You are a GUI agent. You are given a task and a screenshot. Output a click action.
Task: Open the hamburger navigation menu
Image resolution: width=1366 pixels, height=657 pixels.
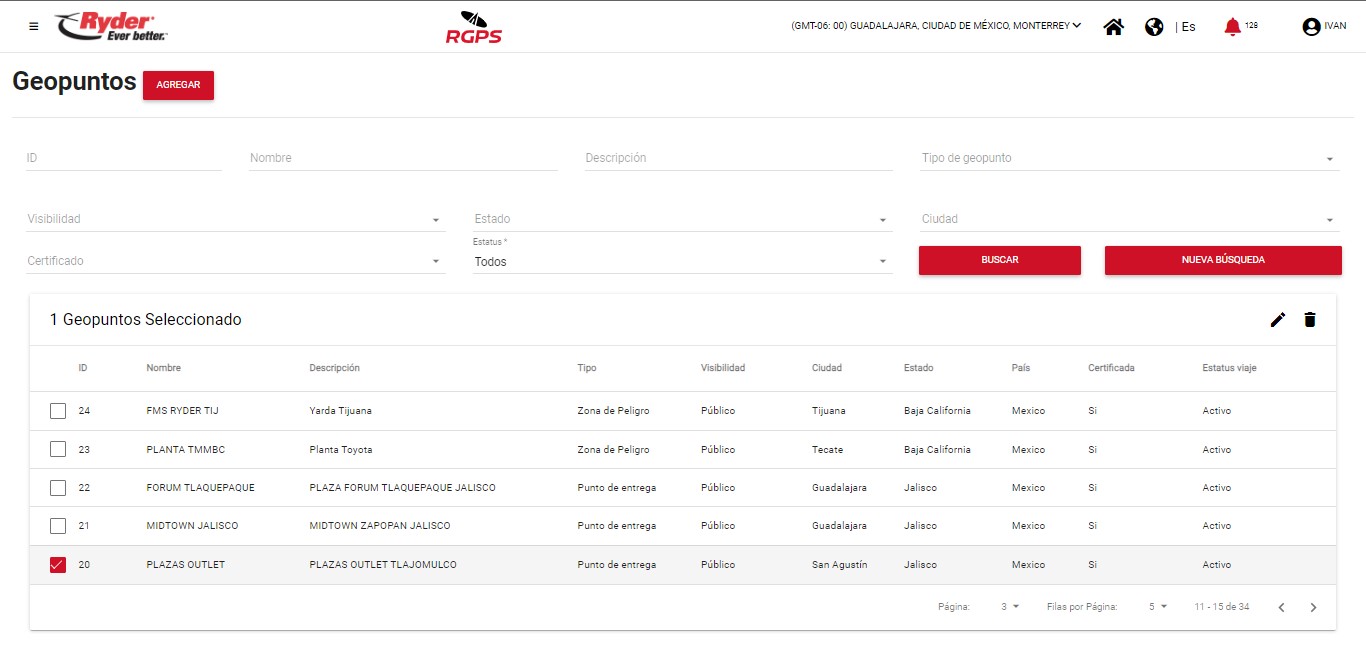click(x=34, y=27)
